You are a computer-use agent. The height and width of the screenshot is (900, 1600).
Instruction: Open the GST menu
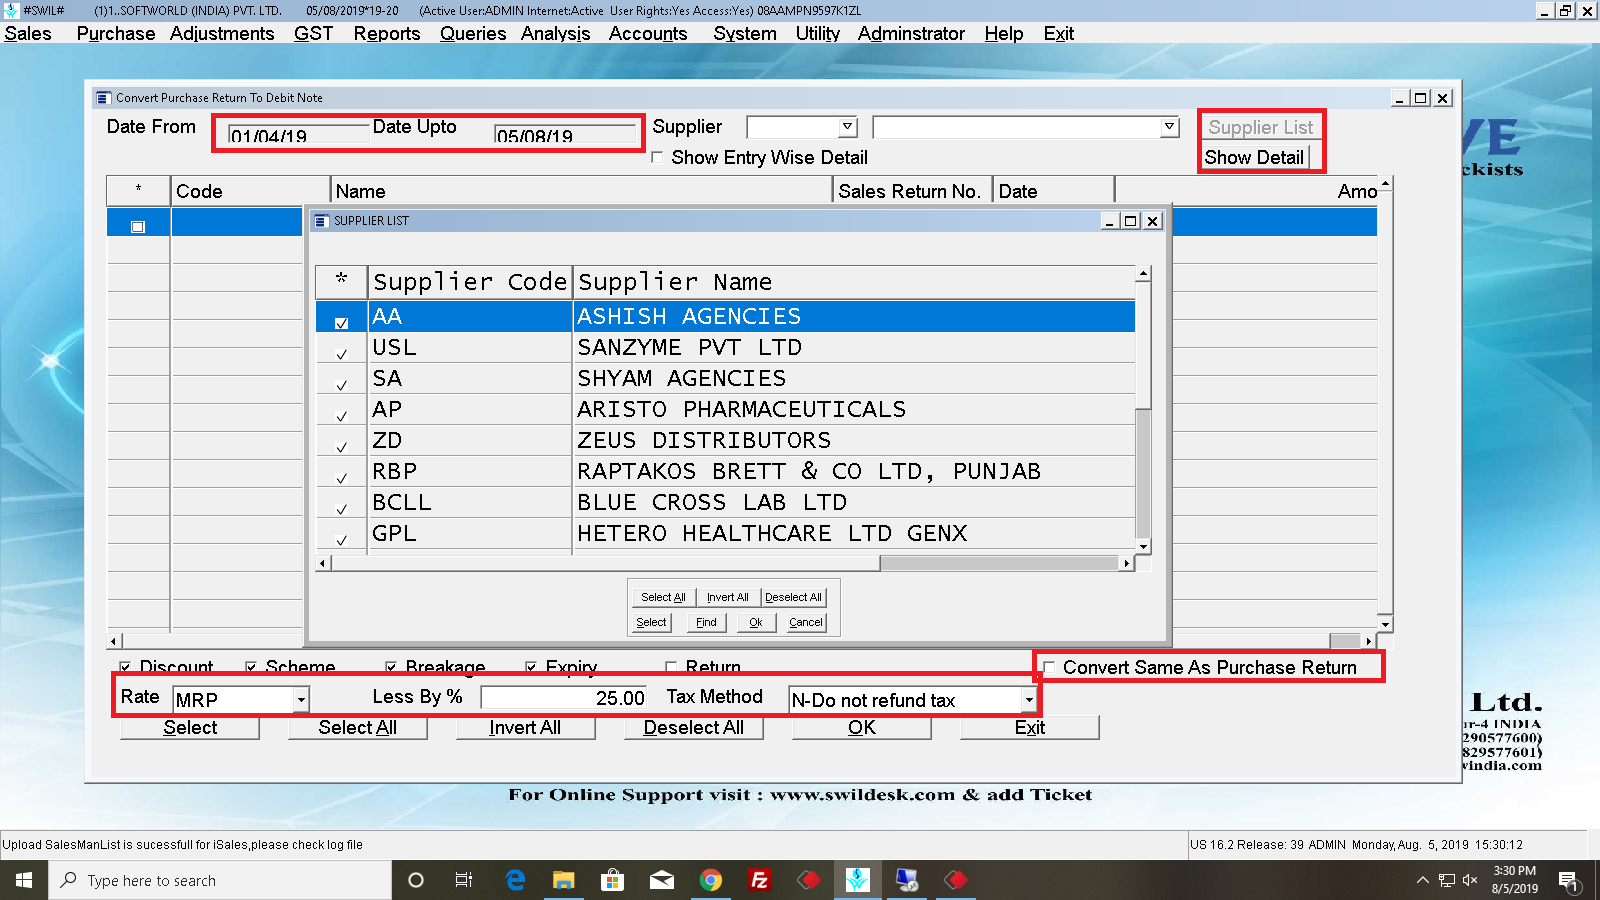pyautogui.click(x=313, y=33)
